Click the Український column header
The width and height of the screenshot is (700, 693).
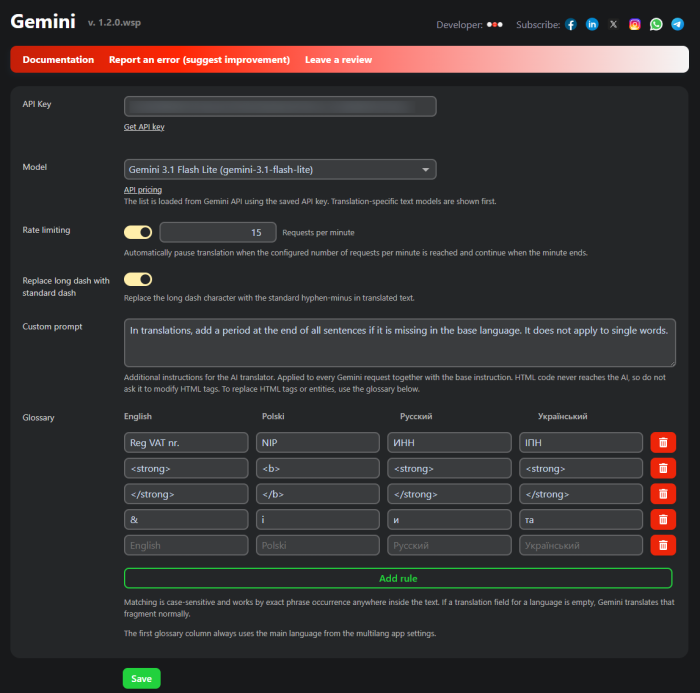[562, 416]
